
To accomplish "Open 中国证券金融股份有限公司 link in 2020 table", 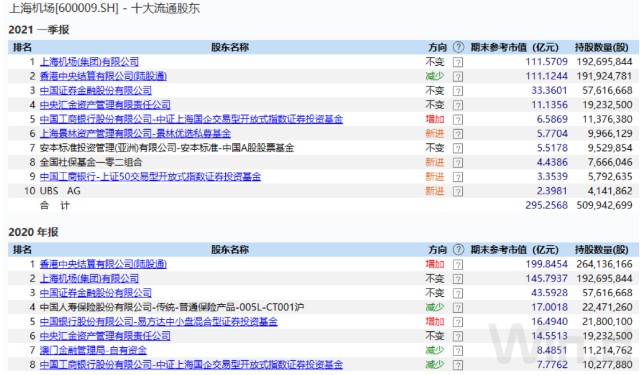I will click(96, 293).
